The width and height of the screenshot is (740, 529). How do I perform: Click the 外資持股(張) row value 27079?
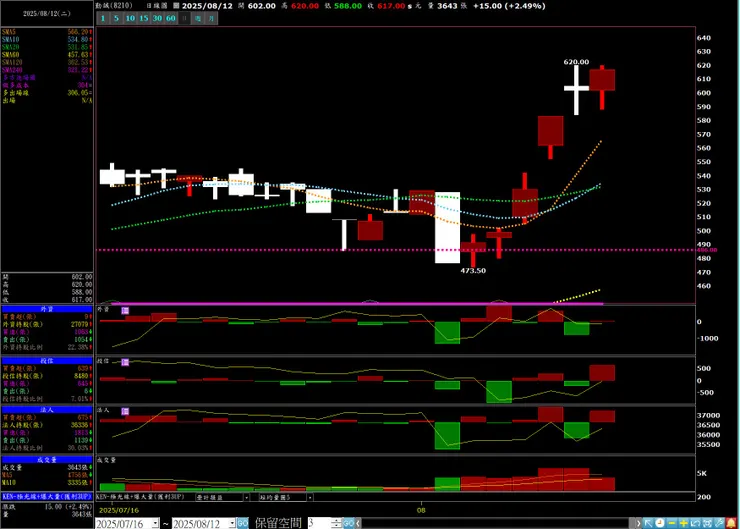tap(79, 324)
